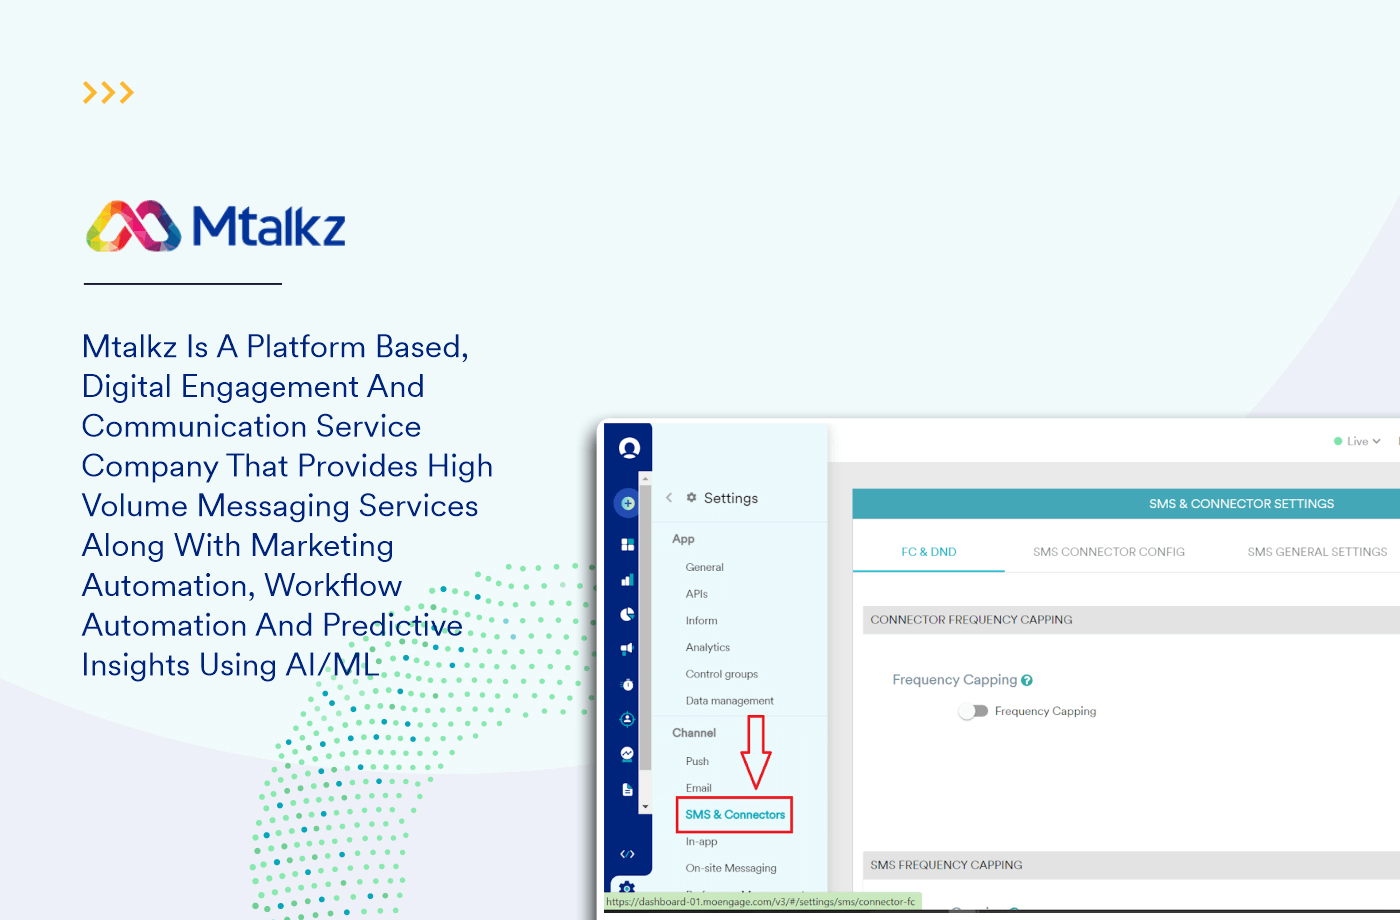Open the trend line chart icon in sidebar
Image resolution: width=1400 pixels, height=920 pixels.
628,754
